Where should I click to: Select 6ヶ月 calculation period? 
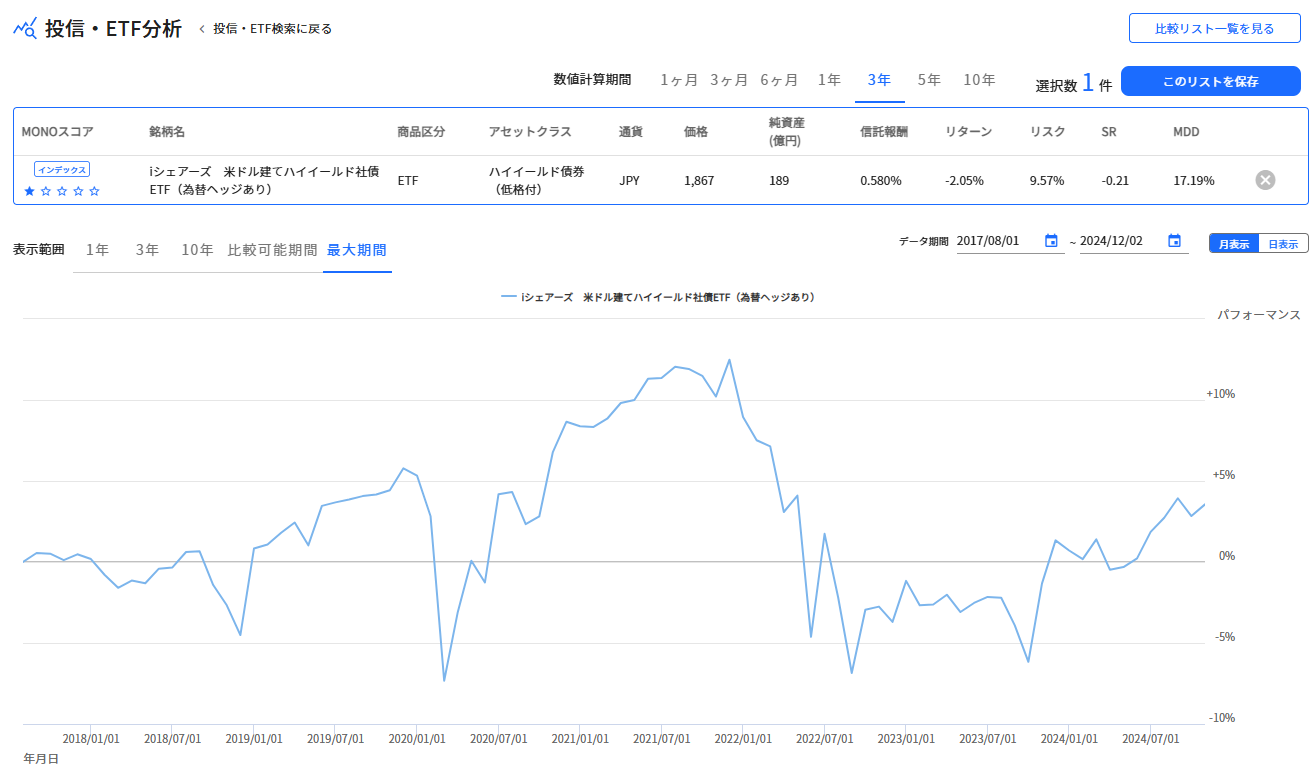pyautogui.click(x=779, y=80)
